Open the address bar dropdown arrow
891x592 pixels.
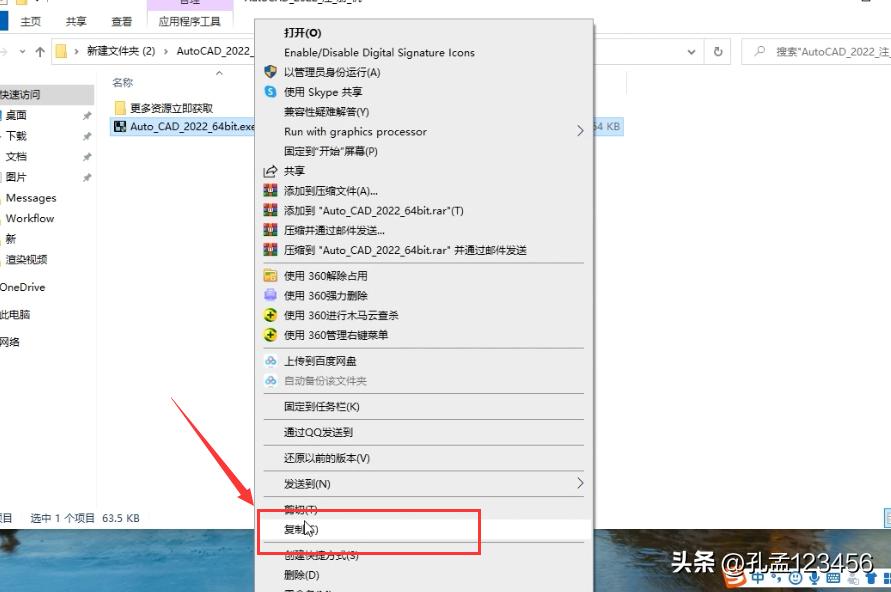[691, 51]
